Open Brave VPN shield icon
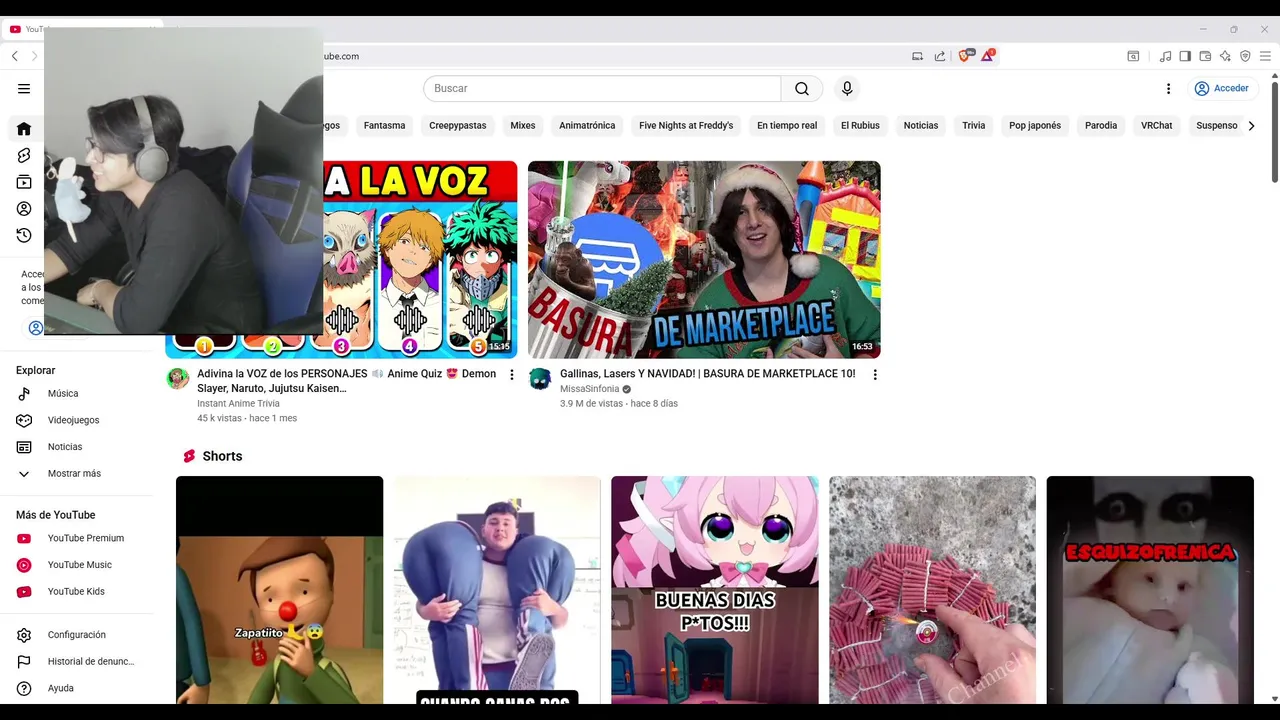The height and width of the screenshot is (720, 1280). (1245, 56)
